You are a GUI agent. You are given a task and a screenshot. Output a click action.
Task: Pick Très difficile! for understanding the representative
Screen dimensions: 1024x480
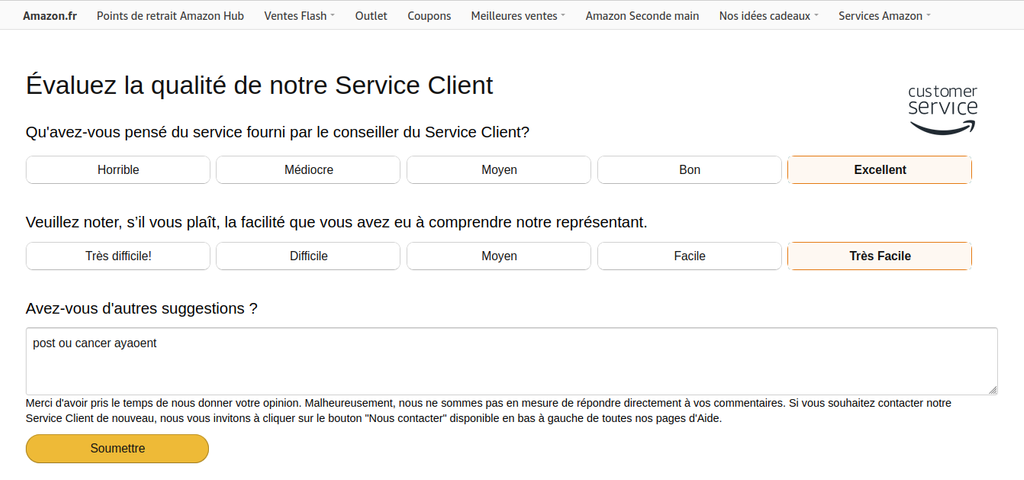[118, 256]
